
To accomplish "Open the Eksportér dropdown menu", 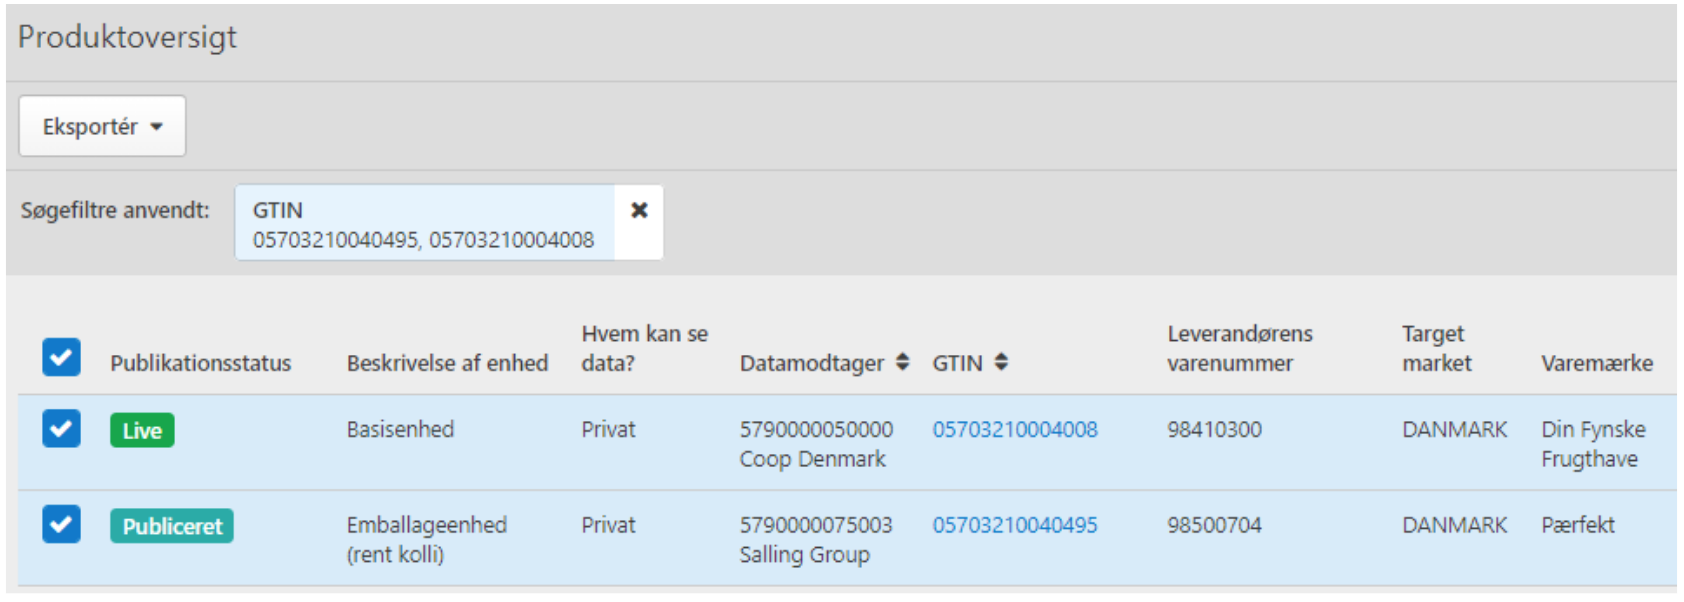I will tap(102, 127).
